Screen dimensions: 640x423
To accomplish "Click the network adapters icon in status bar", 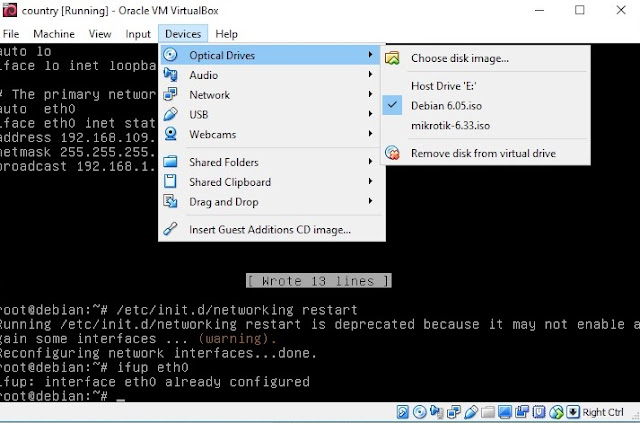I will [x=454, y=412].
